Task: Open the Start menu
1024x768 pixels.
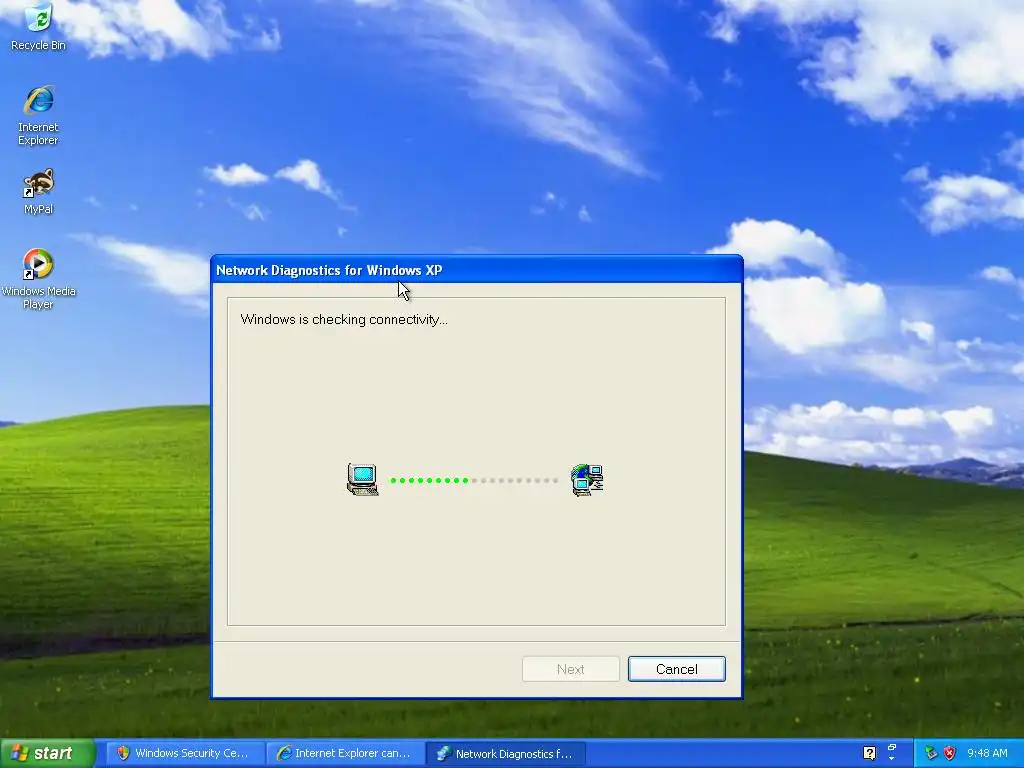Action: pyautogui.click(x=48, y=753)
